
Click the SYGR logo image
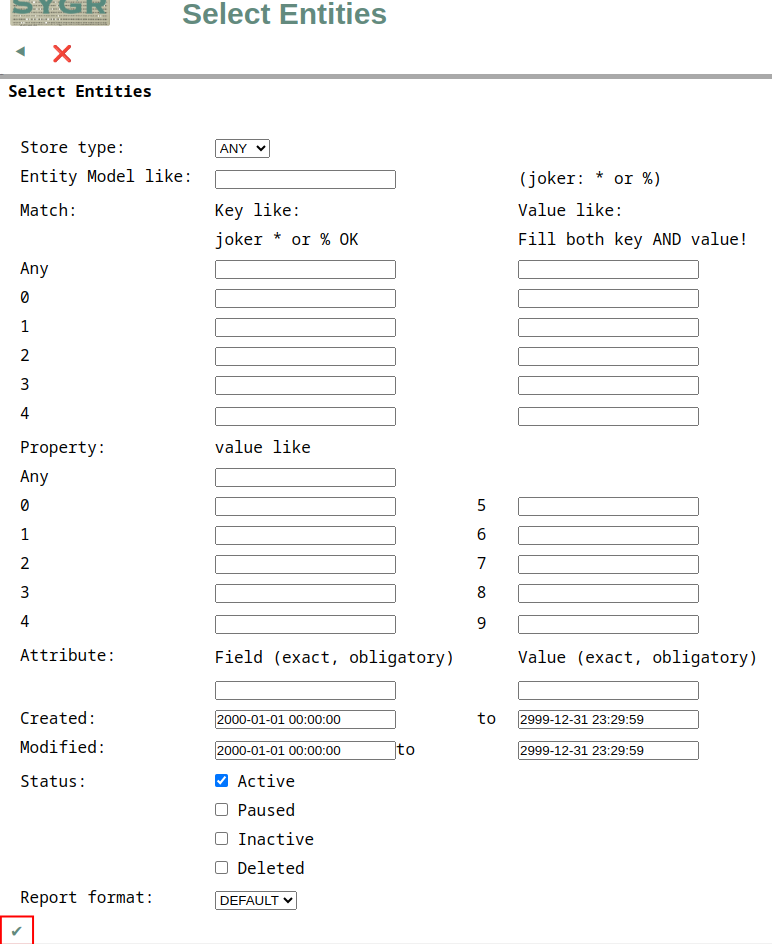[x=60, y=13]
